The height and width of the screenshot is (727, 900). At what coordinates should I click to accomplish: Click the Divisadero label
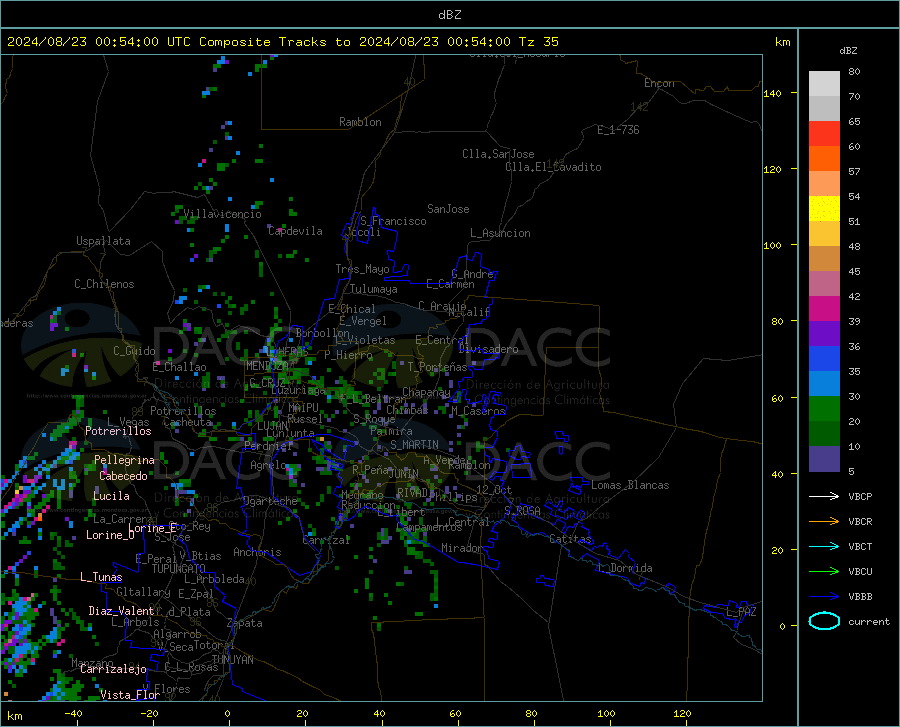click(488, 349)
